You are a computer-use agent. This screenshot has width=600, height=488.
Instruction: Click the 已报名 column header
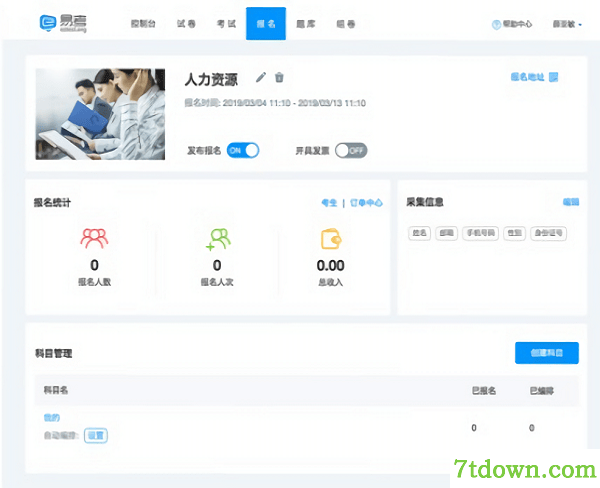click(x=484, y=390)
